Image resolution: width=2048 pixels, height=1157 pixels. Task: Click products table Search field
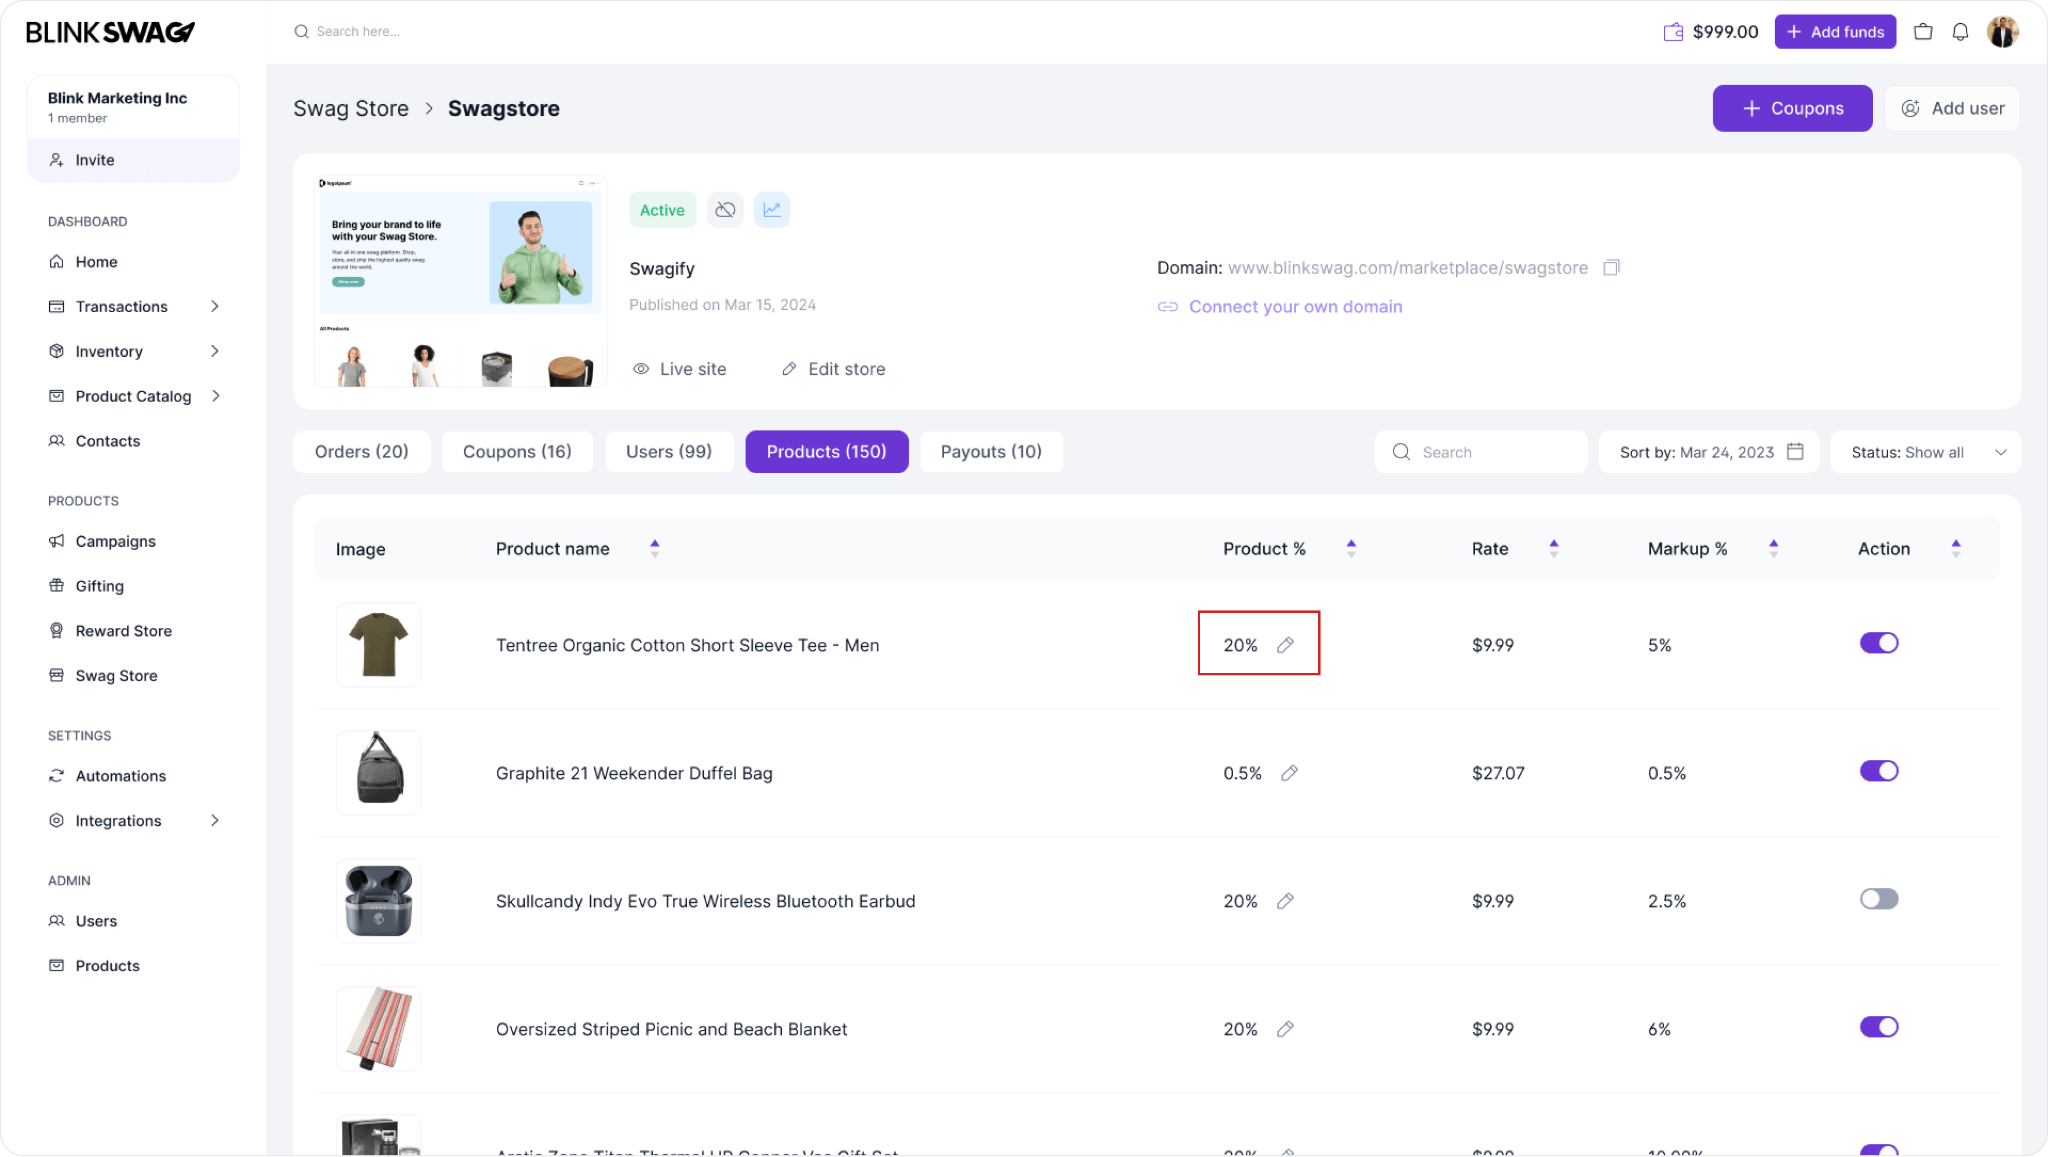(1481, 452)
